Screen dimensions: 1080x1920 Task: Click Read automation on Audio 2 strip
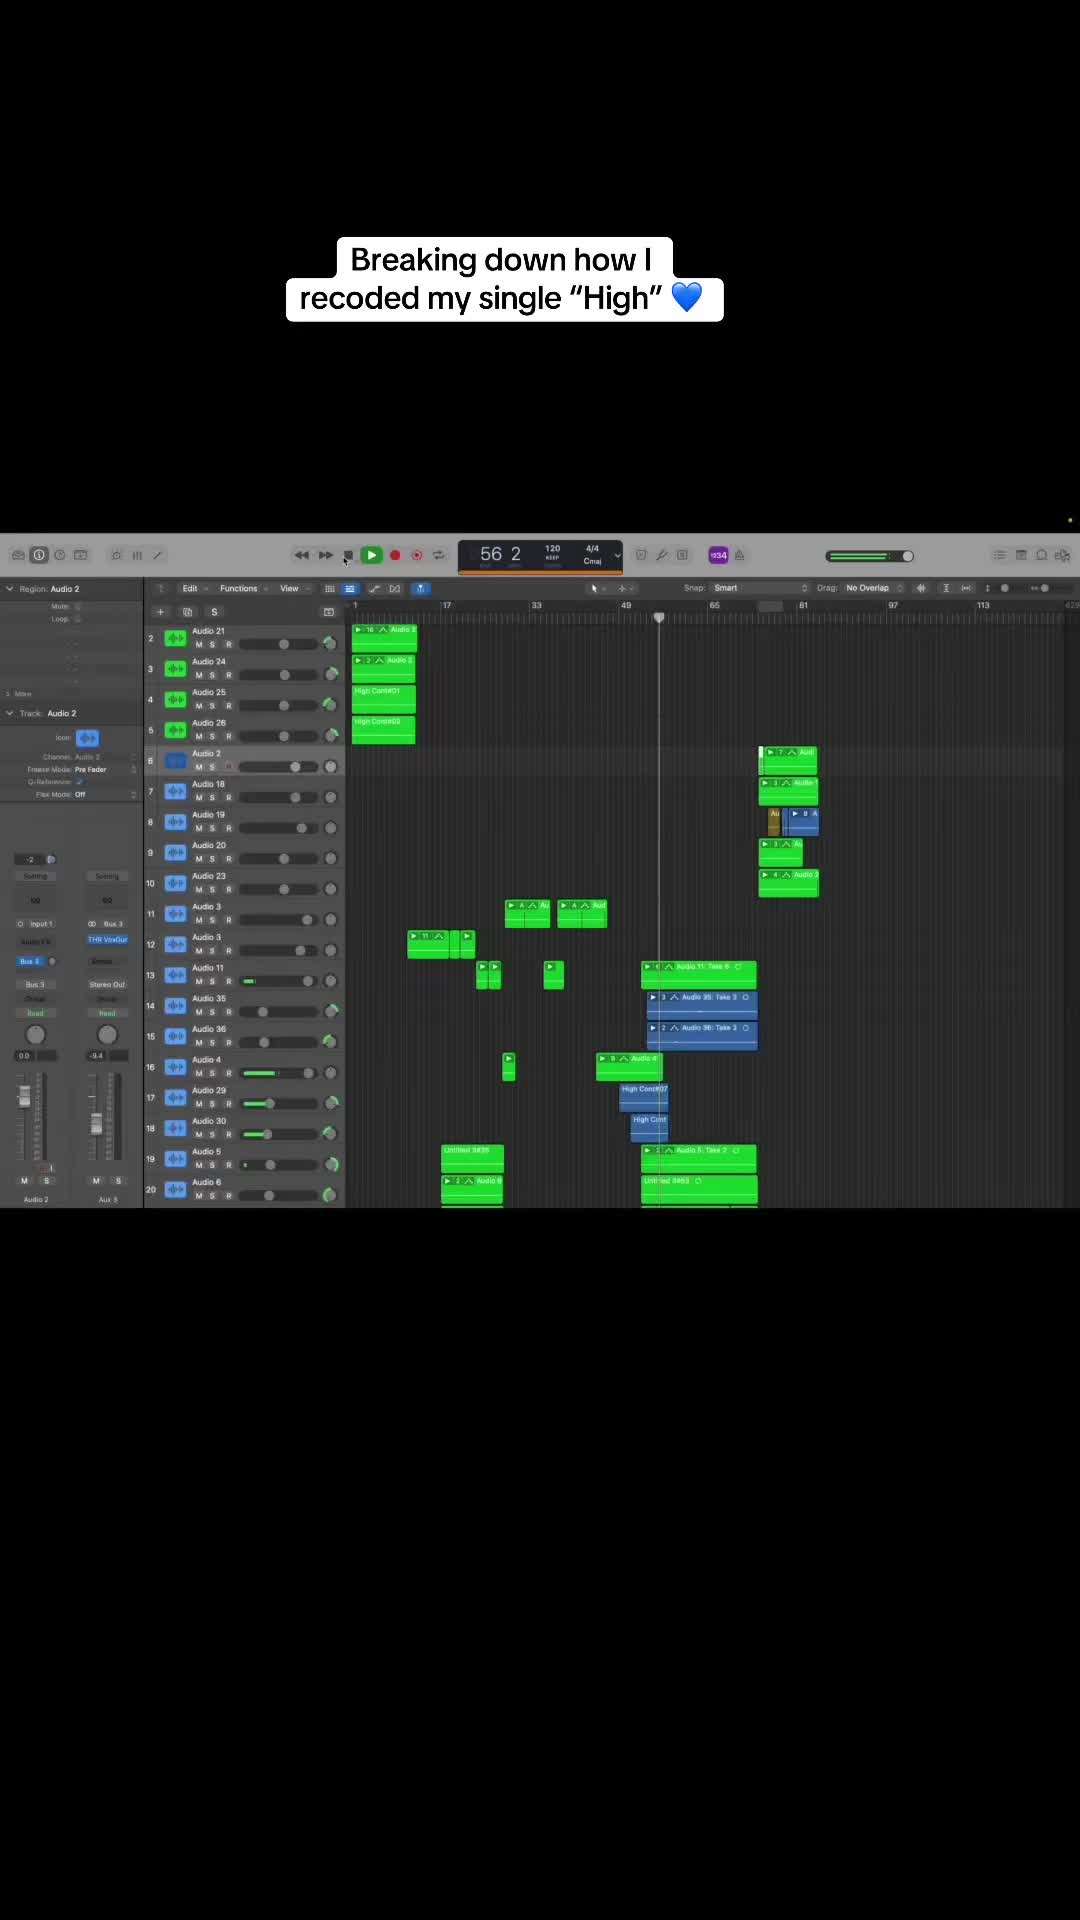pos(35,1013)
